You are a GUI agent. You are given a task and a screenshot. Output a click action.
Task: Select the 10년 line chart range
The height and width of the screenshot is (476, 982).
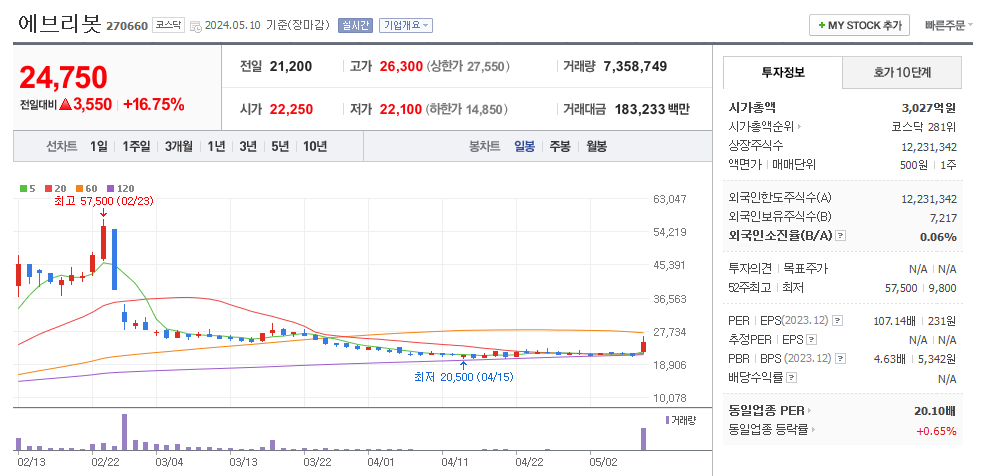pos(315,147)
